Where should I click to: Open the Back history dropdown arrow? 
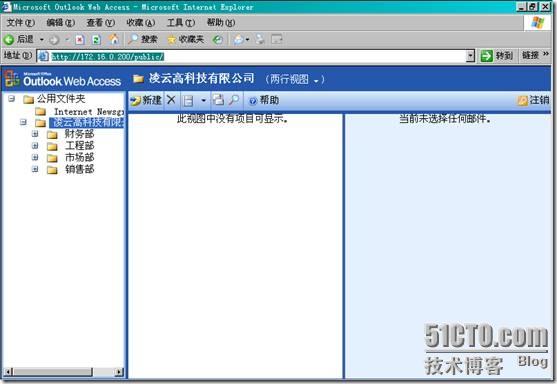42,39
